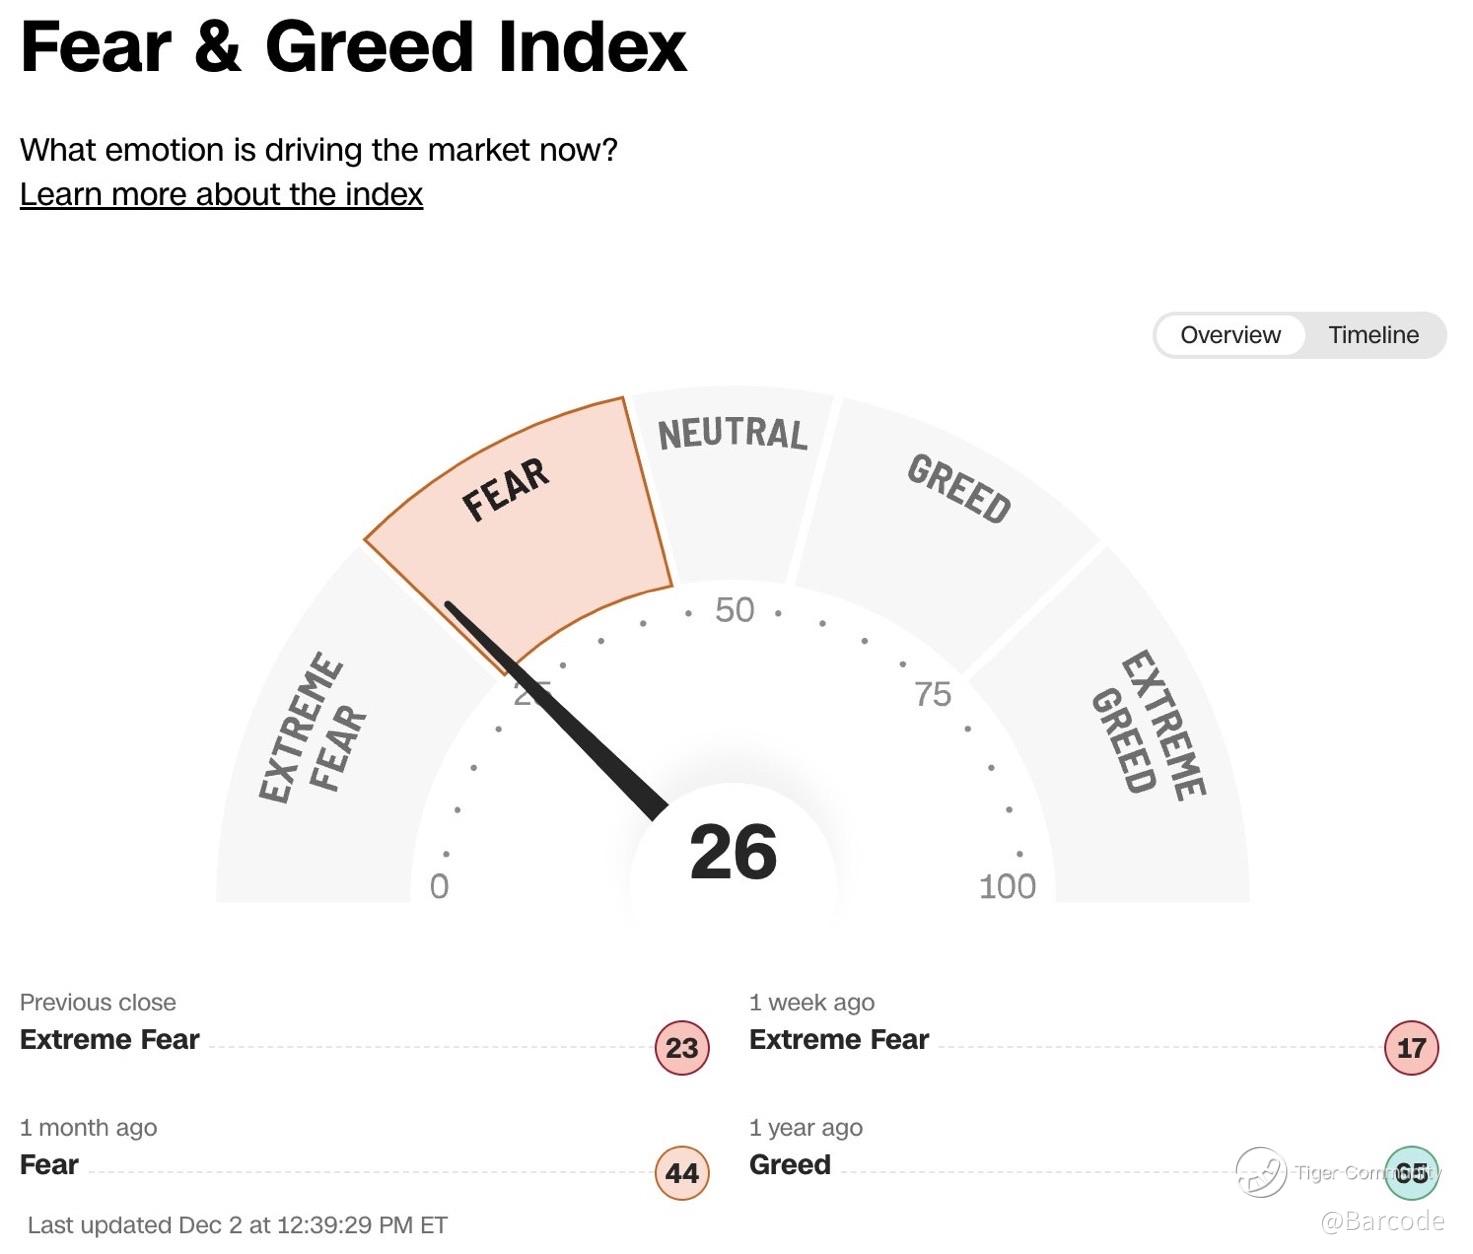Click the NEUTRAL gauge segment
This screenshot has height=1254, width=1473.
733,480
